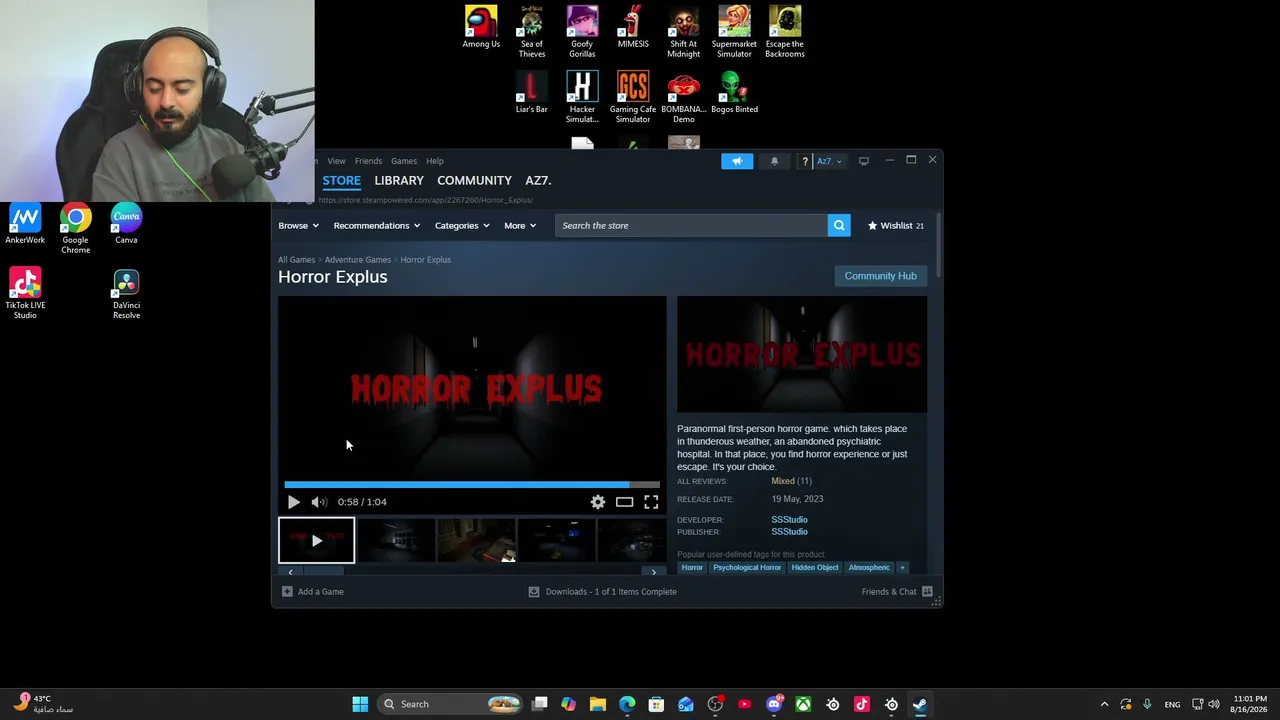Open the DaVinci Resolve desktop shortcut
This screenshot has height=720, width=1280.
coord(126,294)
